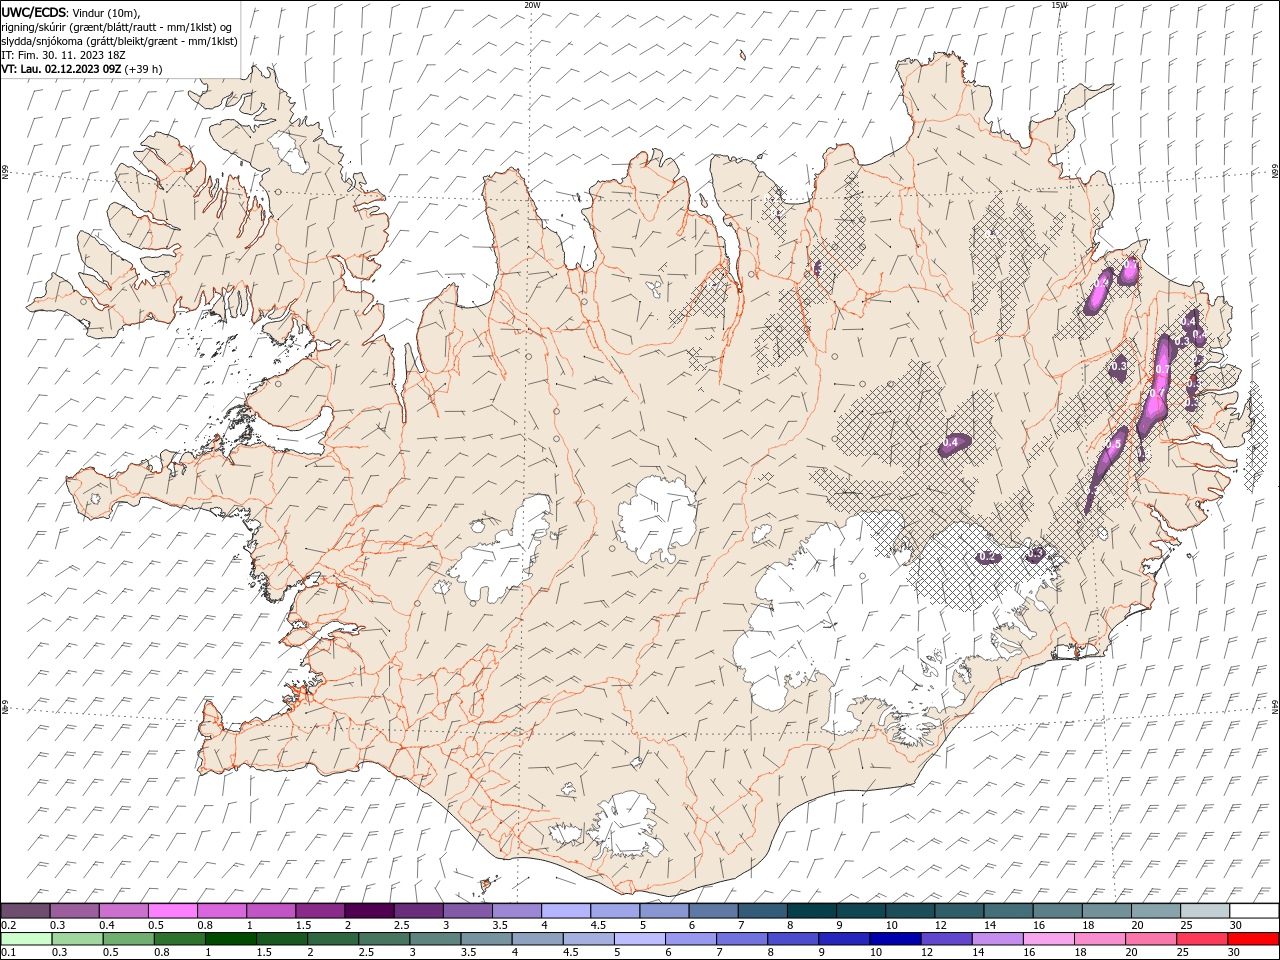This screenshot has width=1280, height=960.
Task: Click the '0.8' label under the snow legend row
Action: 204,925
